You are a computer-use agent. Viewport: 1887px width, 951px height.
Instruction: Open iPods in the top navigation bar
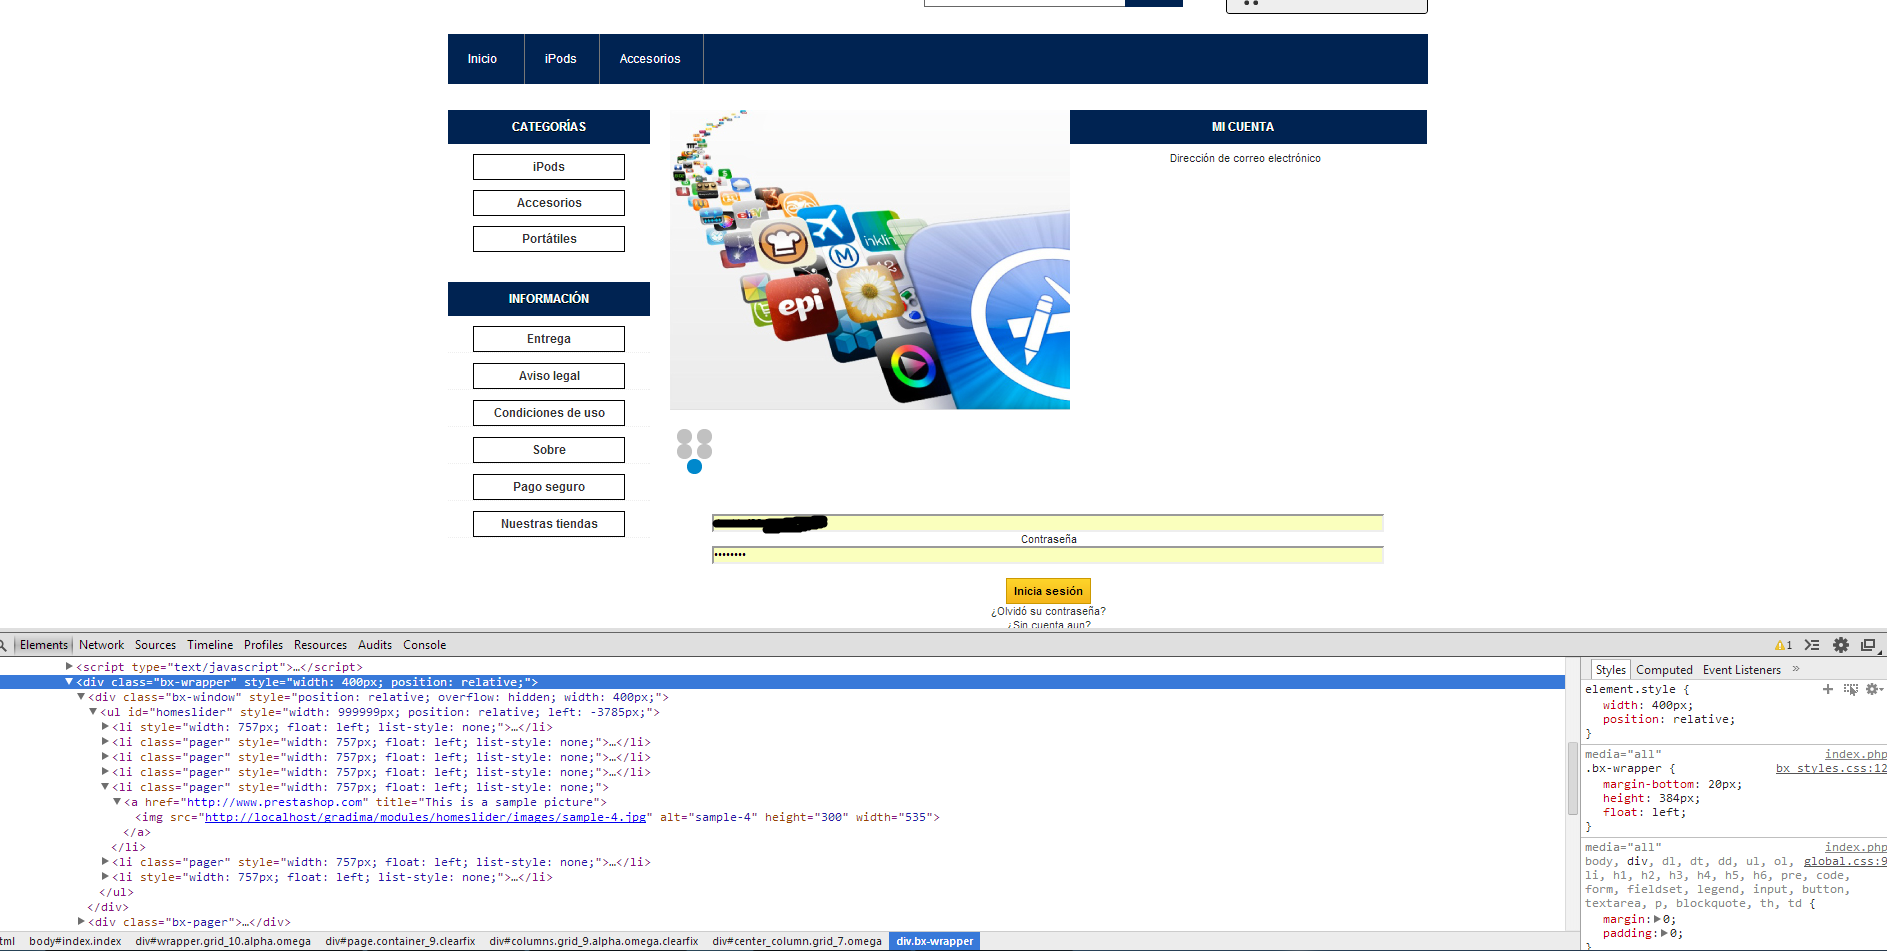(561, 59)
